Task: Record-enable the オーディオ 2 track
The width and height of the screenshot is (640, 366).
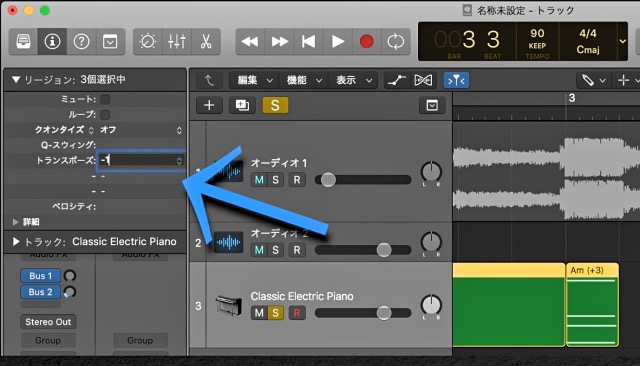Action: (x=297, y=250)
